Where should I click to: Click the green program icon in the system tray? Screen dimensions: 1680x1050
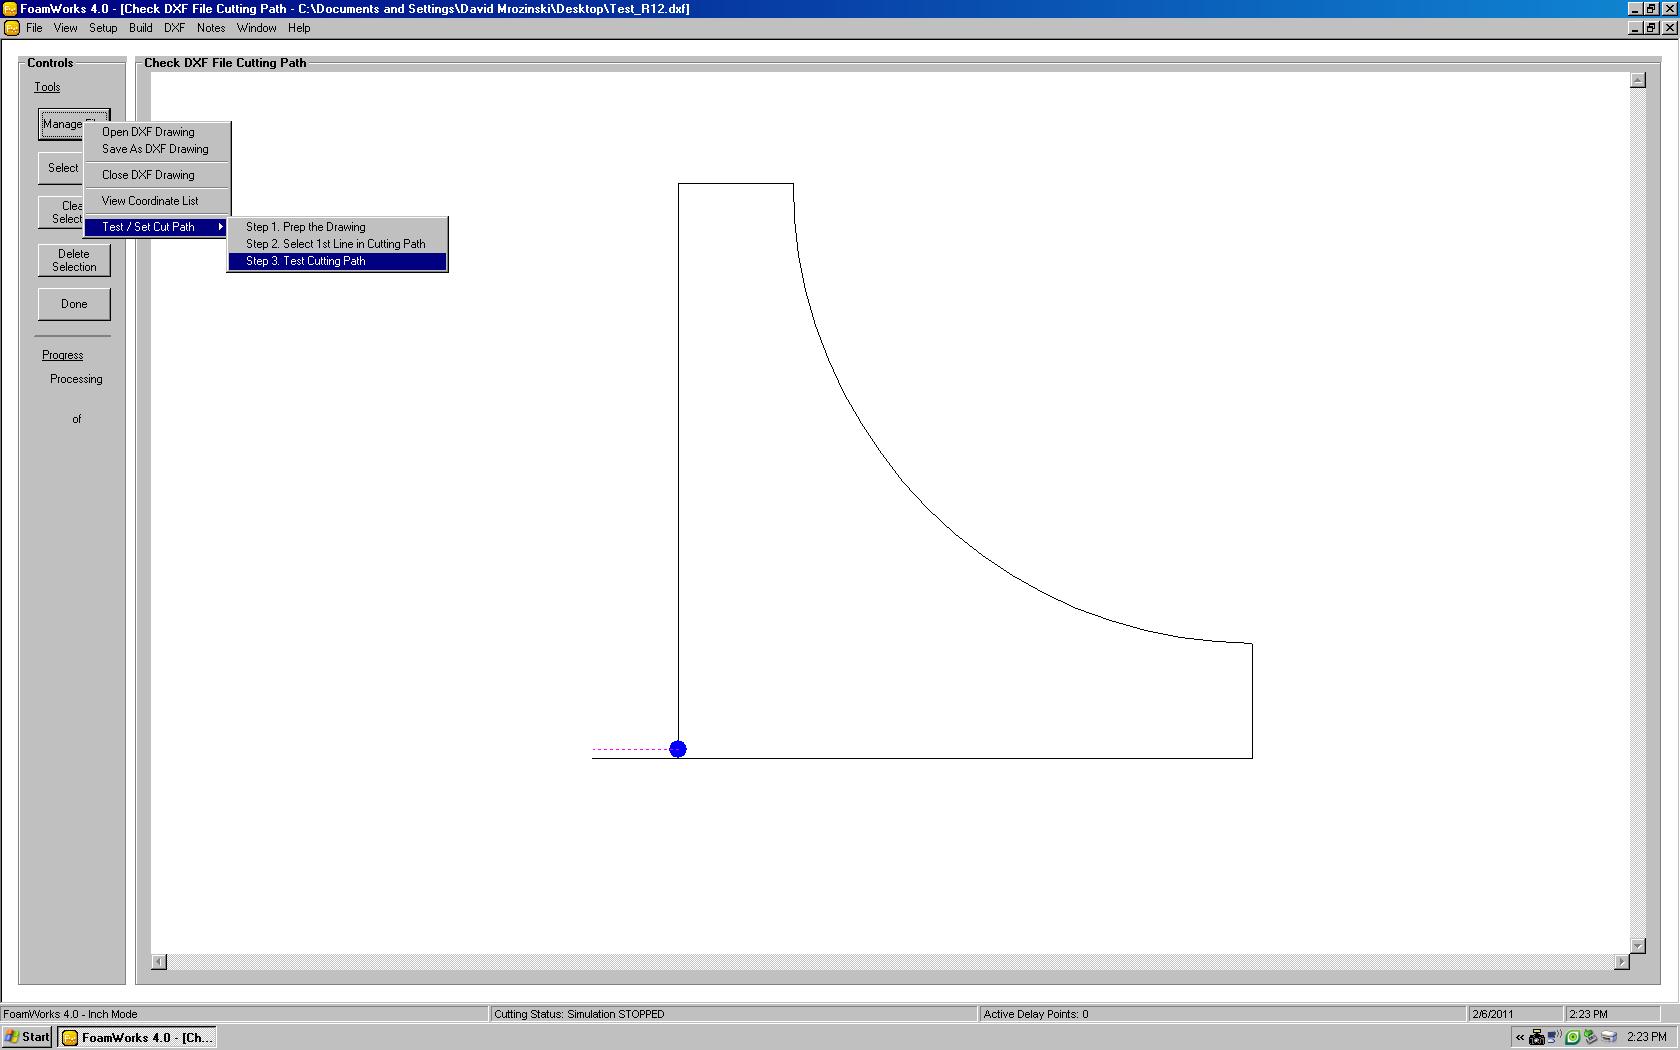tap(1572, 1037)
